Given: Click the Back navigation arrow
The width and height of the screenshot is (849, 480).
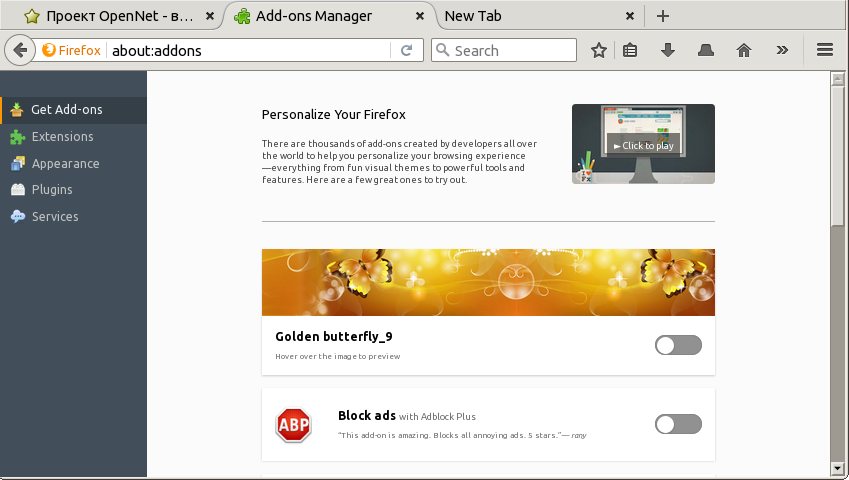Looking at the screenshot, I should [x=18, y=50].
